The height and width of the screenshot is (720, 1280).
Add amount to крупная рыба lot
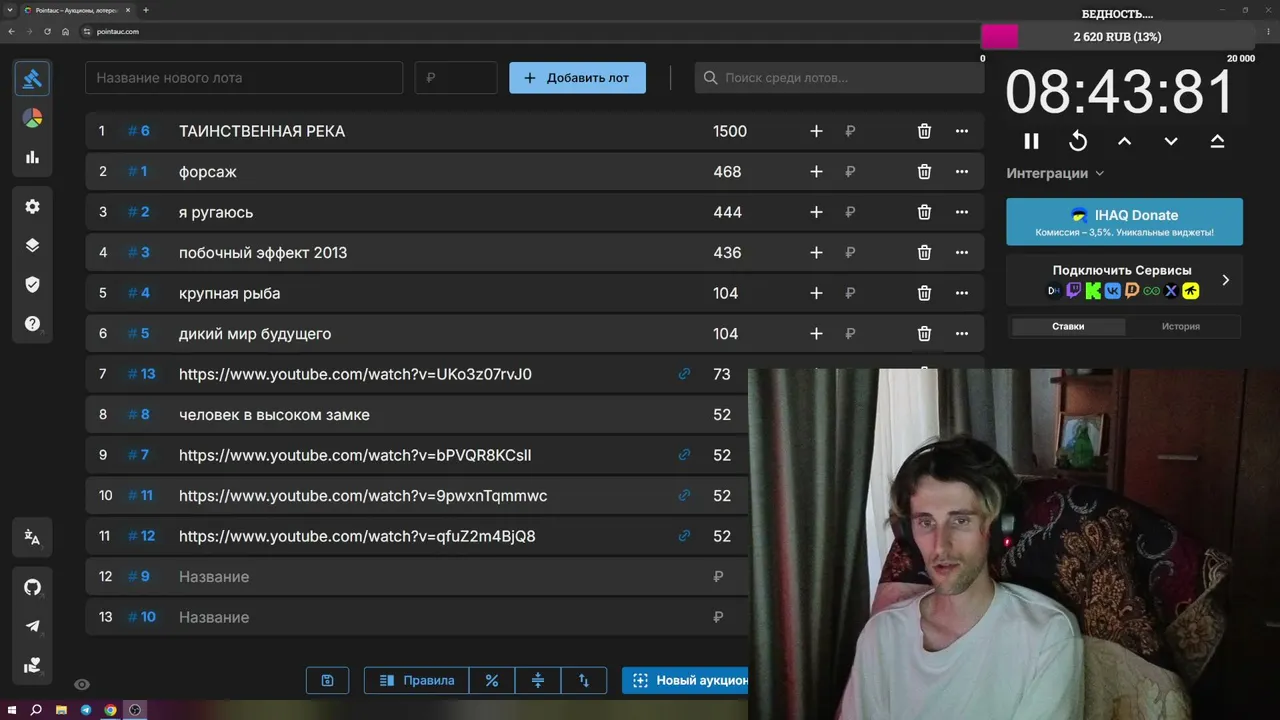[816, 293]
